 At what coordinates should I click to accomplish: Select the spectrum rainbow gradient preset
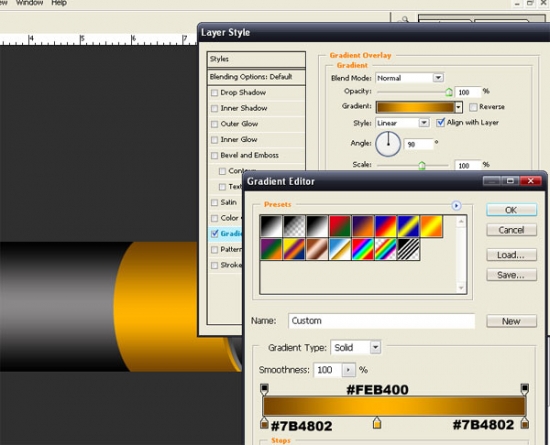363,249
